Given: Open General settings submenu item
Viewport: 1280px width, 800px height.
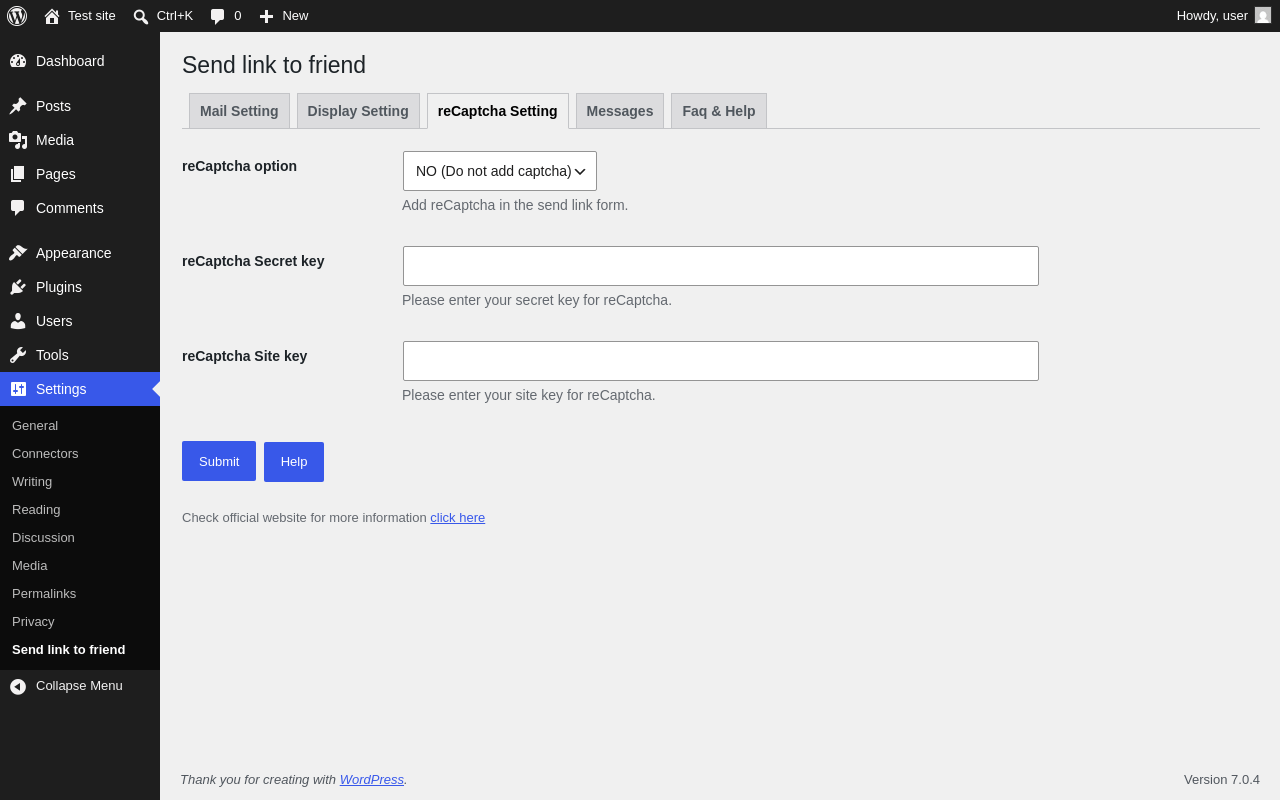Looking at the screenshot, I should (x=35, y=426).
